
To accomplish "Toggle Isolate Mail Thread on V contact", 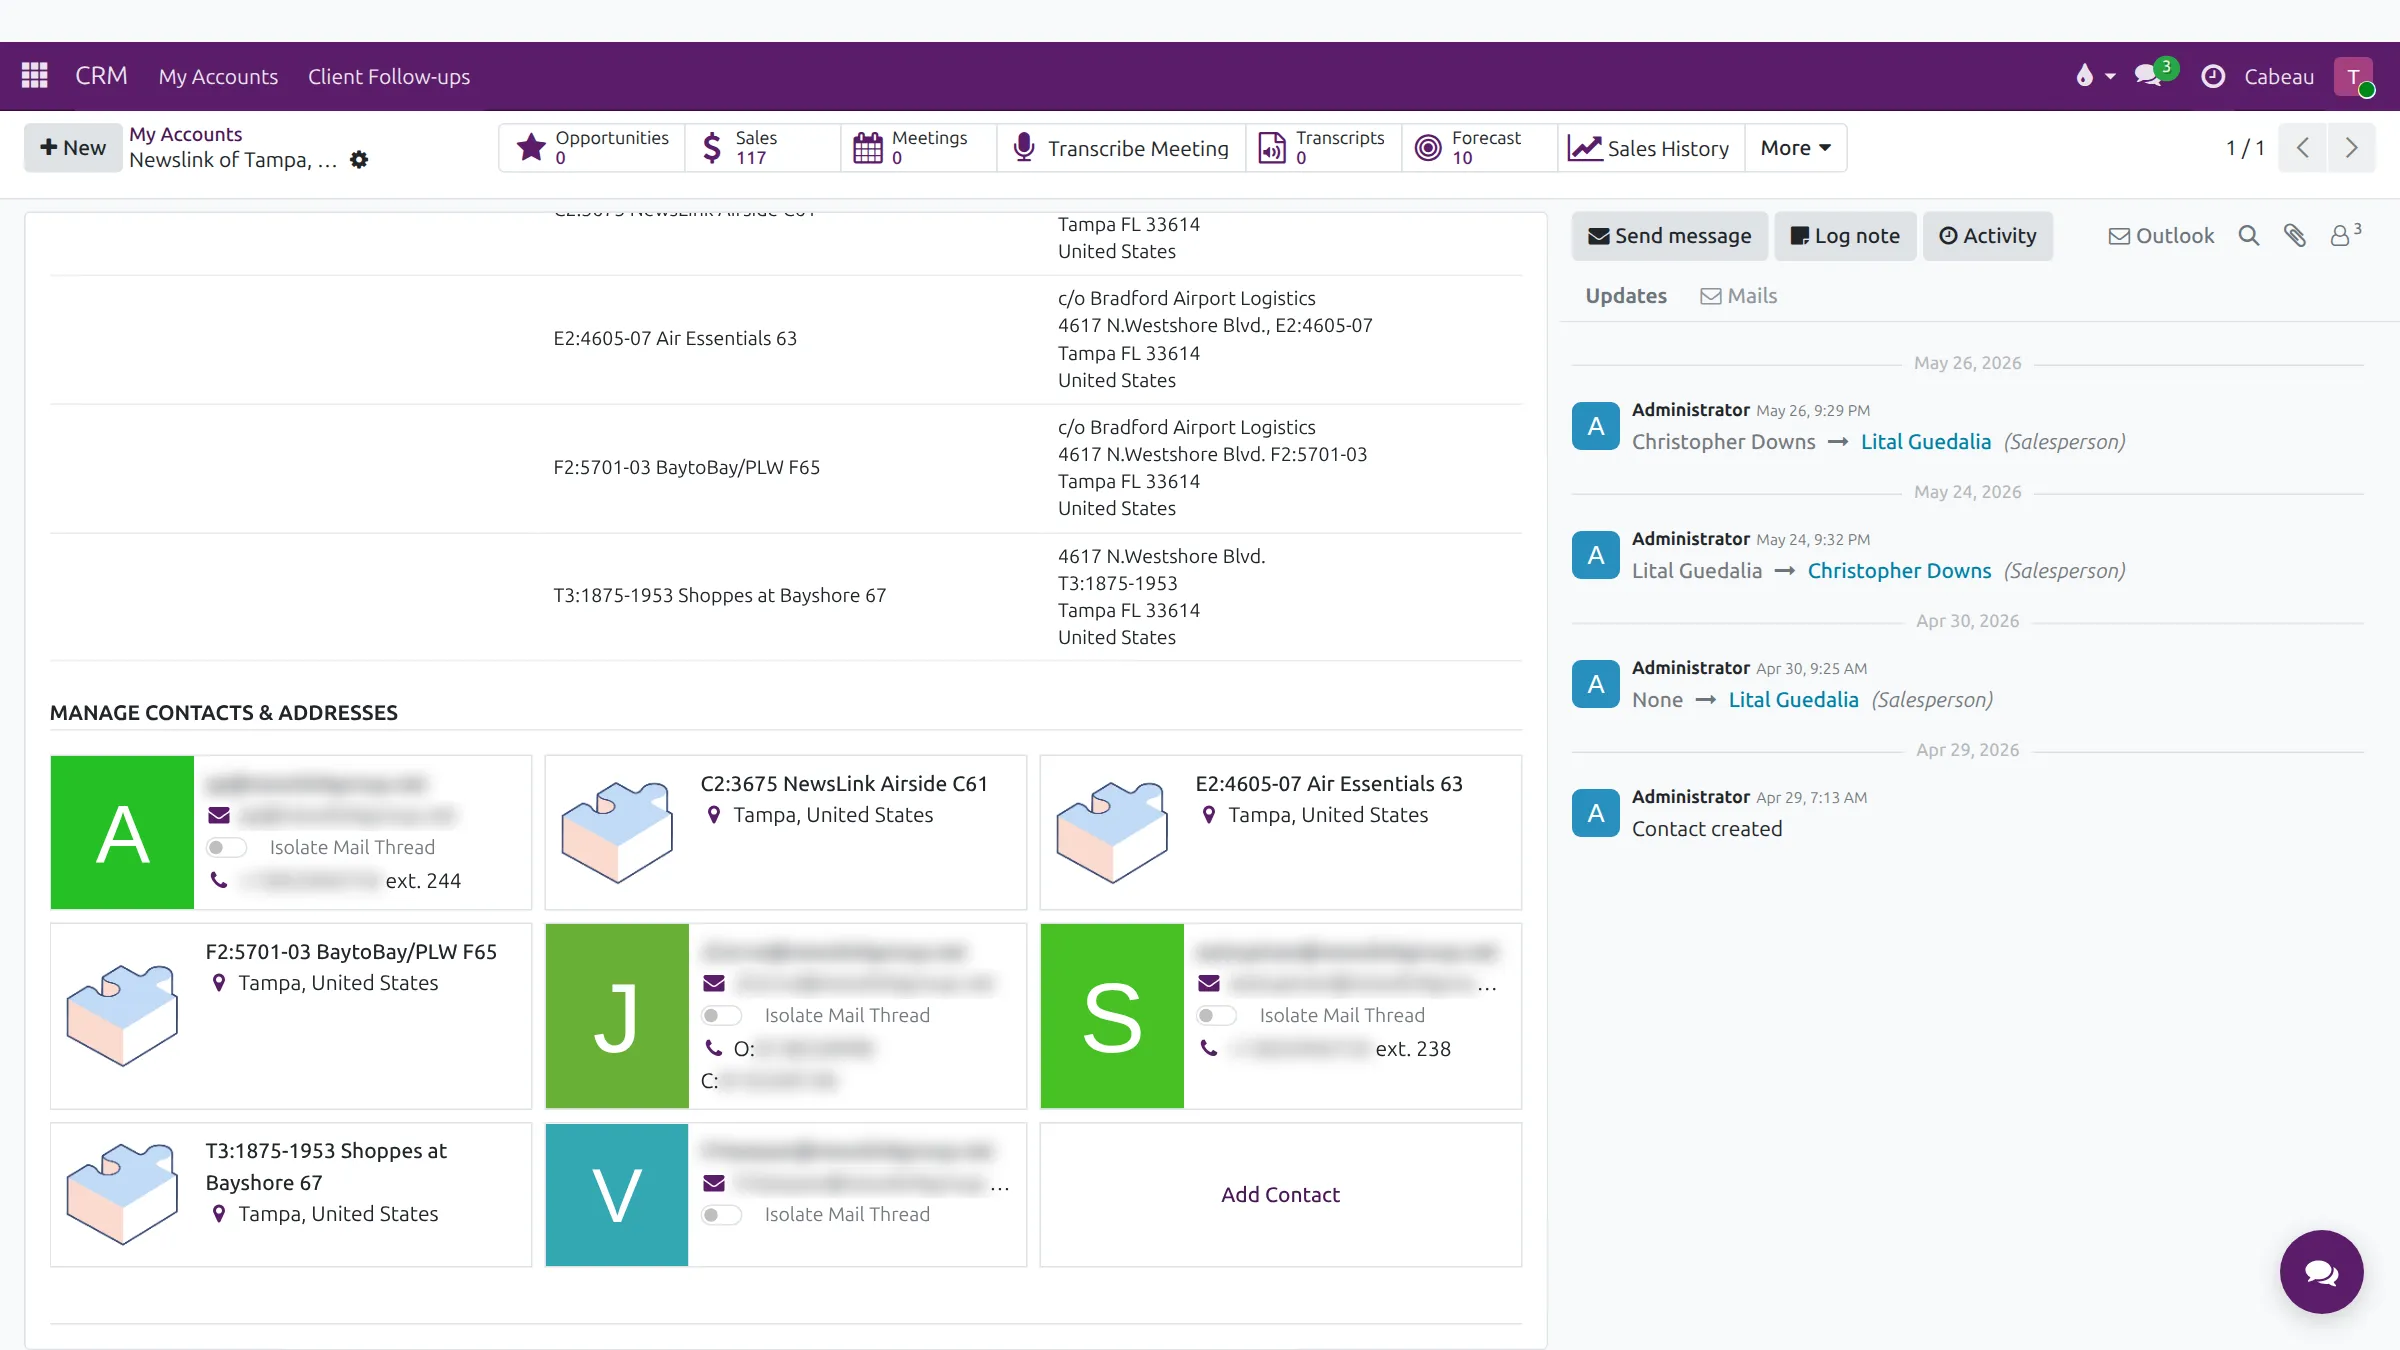I will click(x=721, y=1215).
